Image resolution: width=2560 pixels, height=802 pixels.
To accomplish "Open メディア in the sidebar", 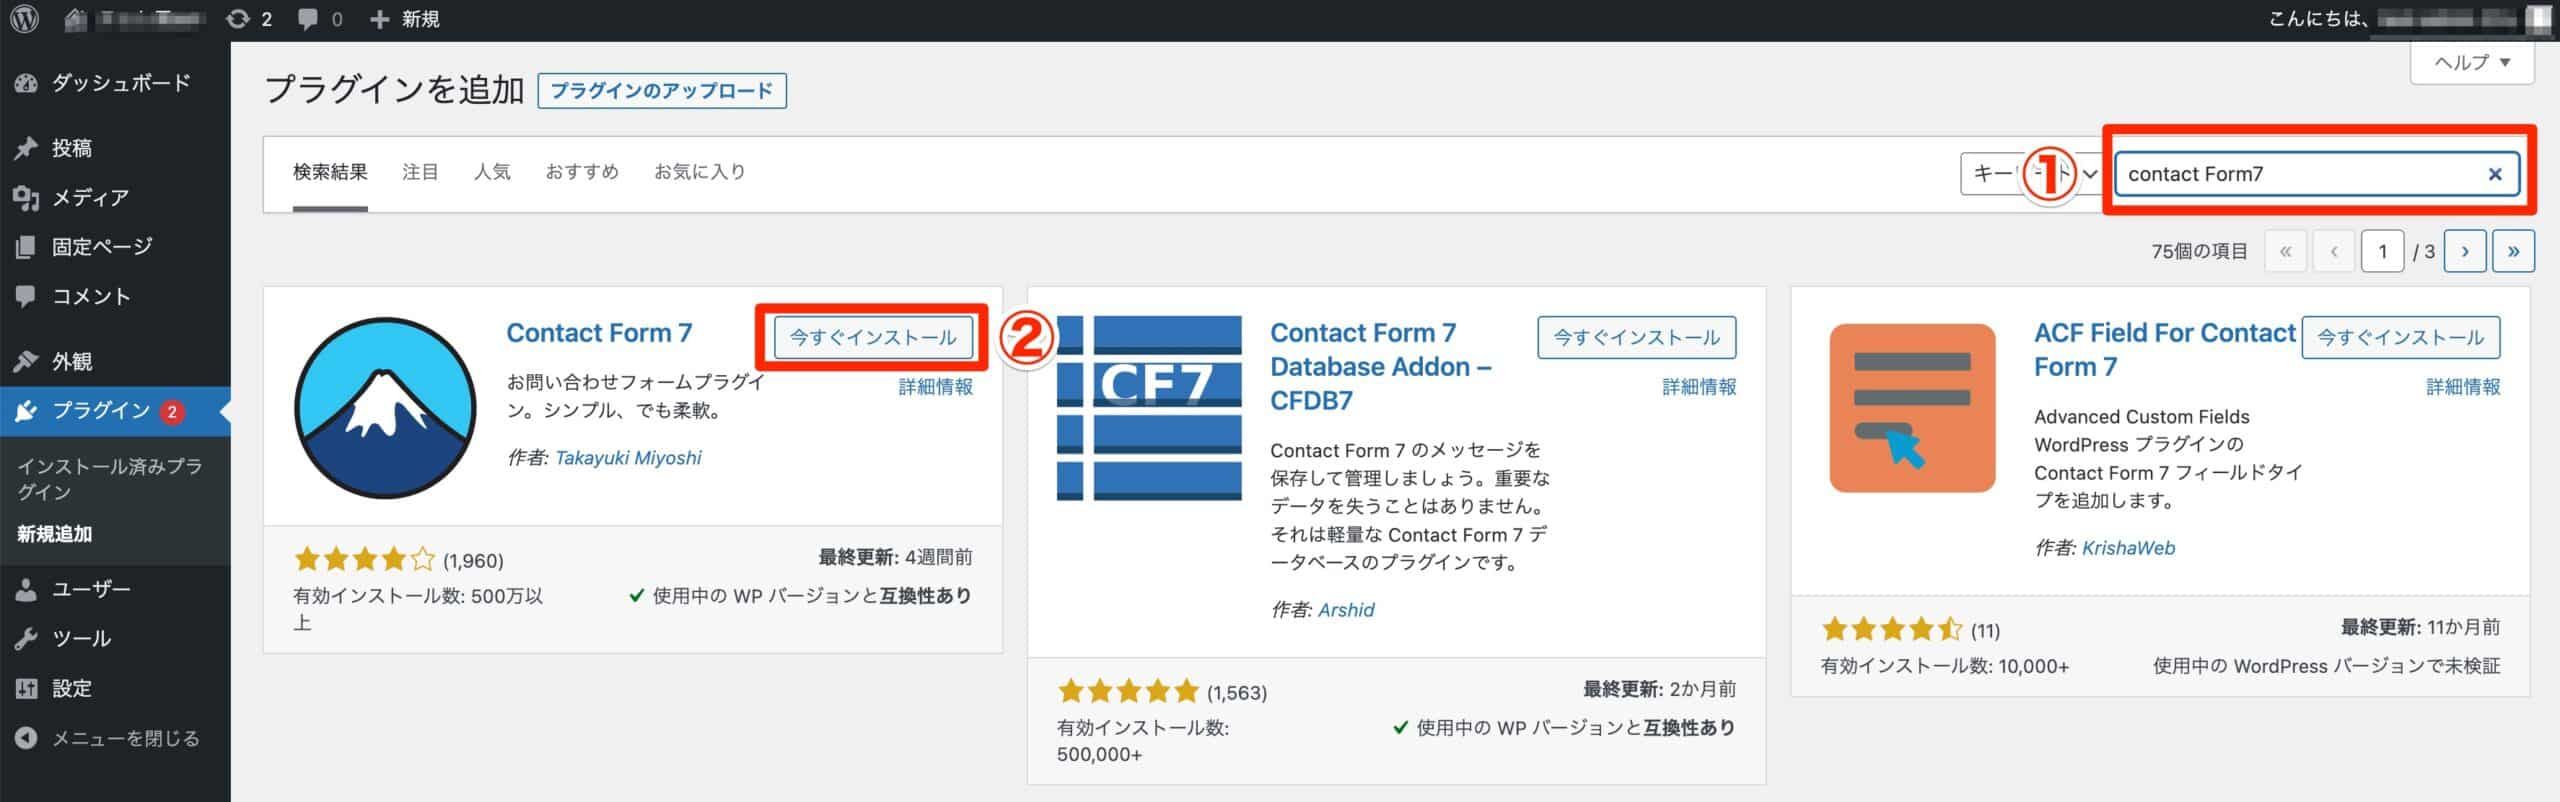I will 115,197.
